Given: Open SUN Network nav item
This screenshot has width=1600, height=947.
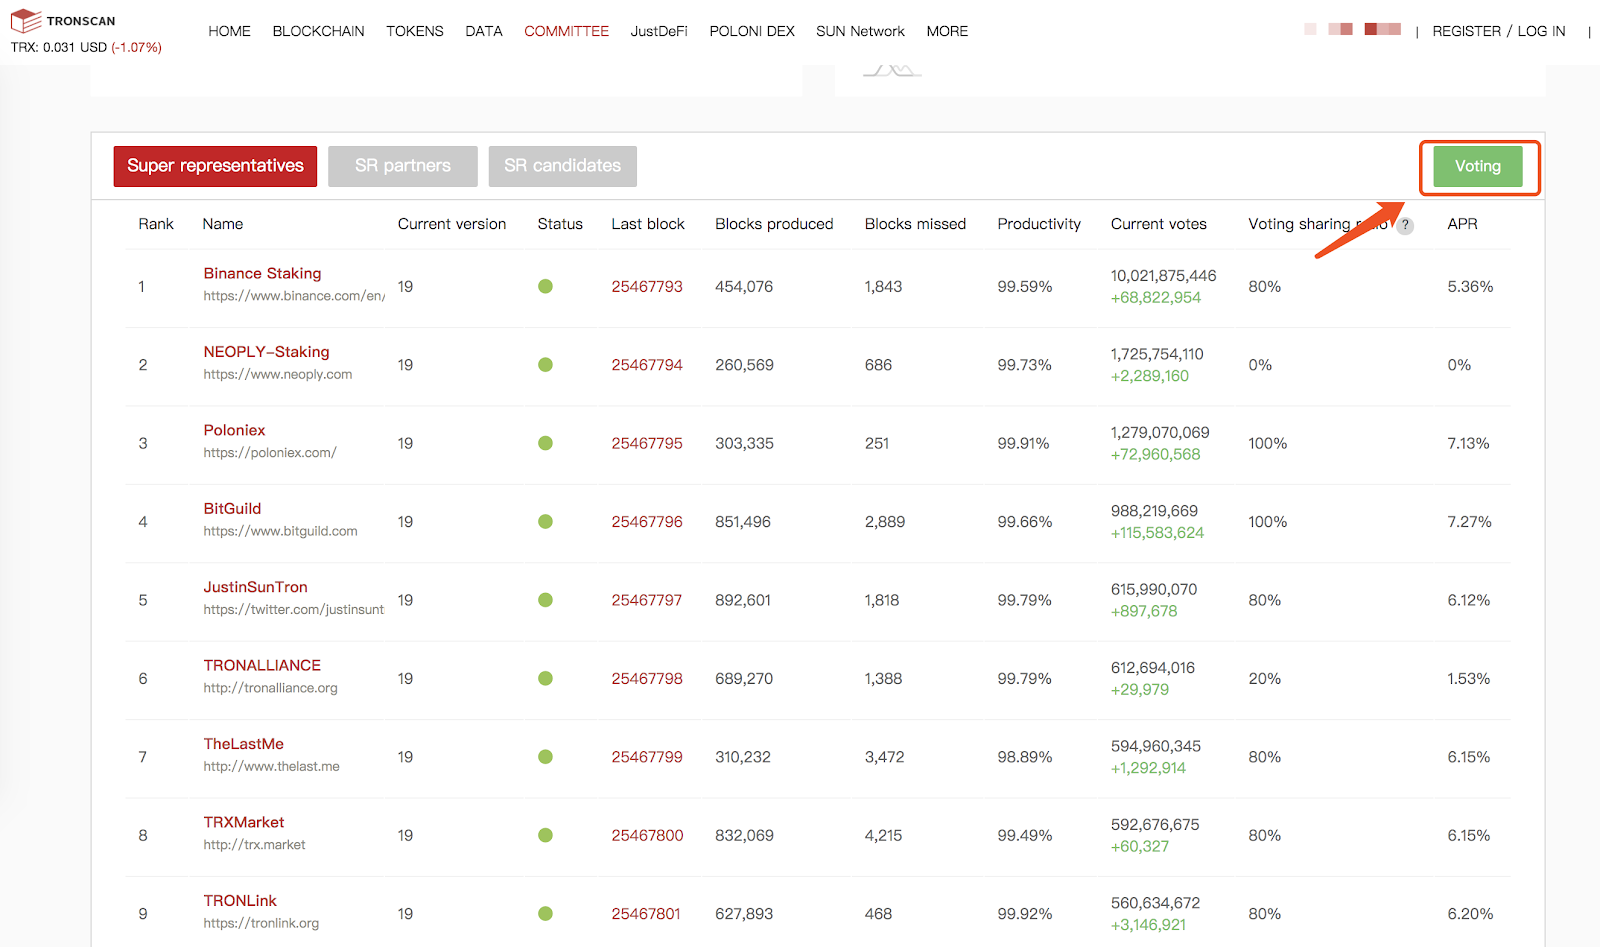Looking at the screenshot, I should coord(860,31).
